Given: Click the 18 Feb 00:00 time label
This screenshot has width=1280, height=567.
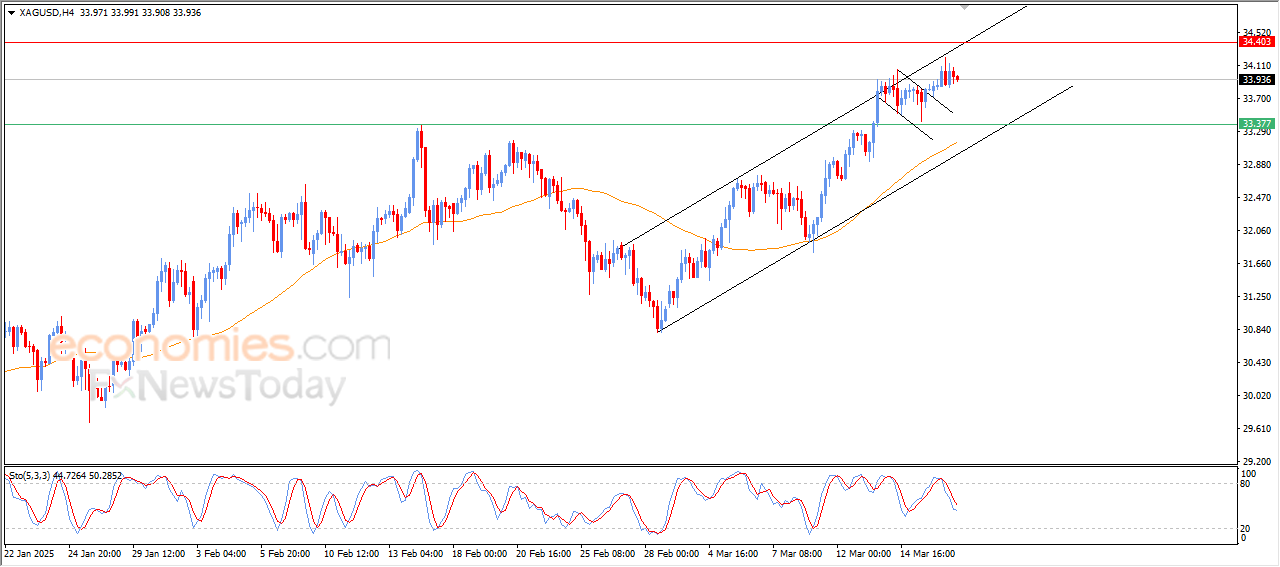Looking at the screenshot, I should pos(479,552).
